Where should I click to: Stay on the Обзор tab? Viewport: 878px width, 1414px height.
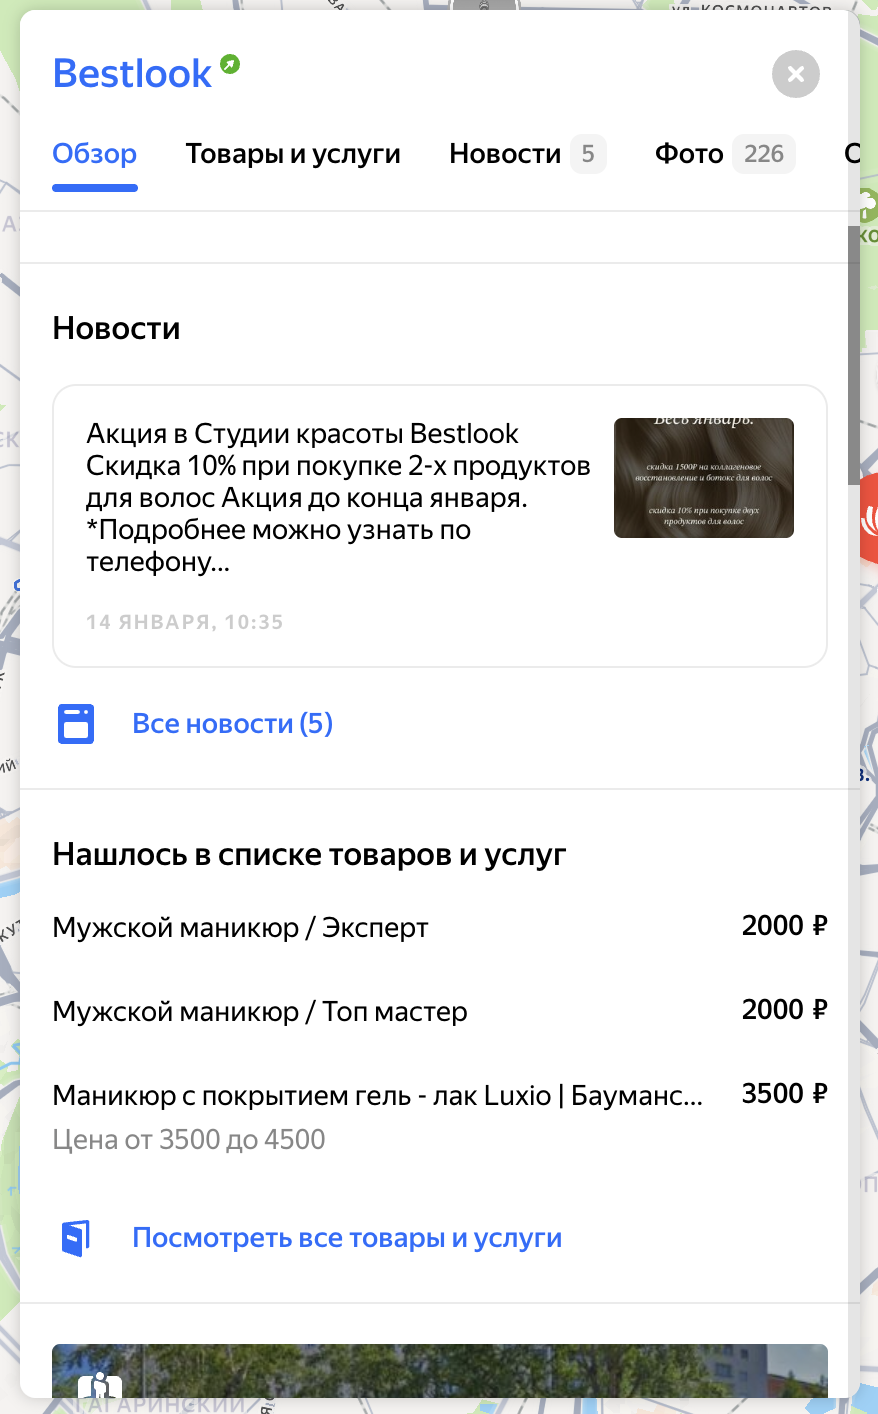[x=95, y=154]
